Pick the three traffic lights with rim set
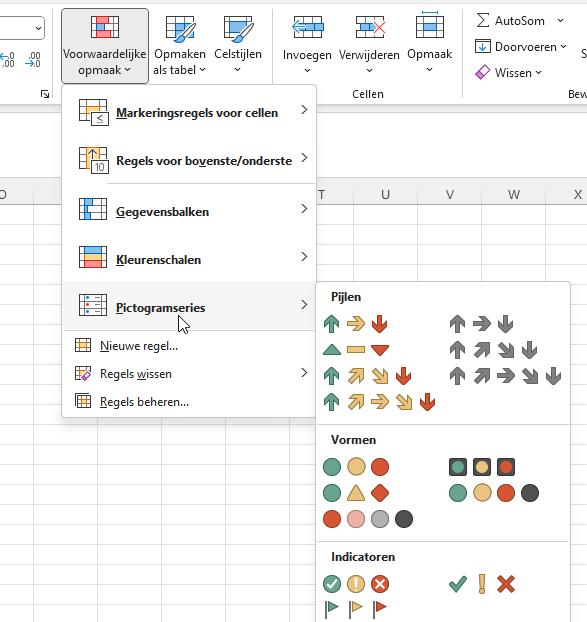Viewport: 587px width, 622px height. coord(482,467)
